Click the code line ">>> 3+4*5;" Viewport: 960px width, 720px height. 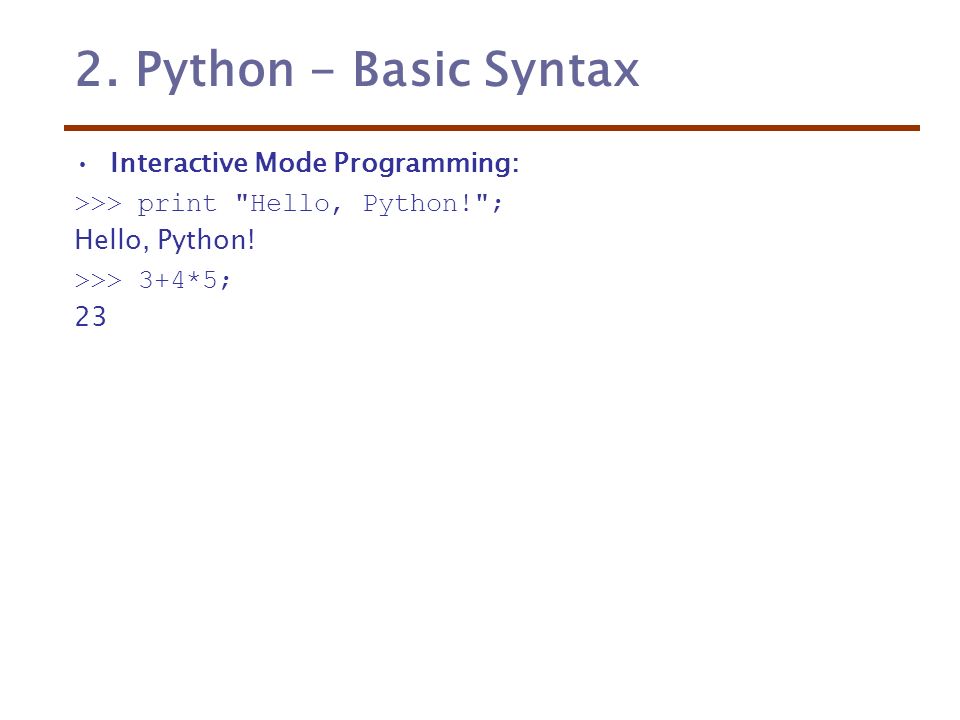coord(152,280)
